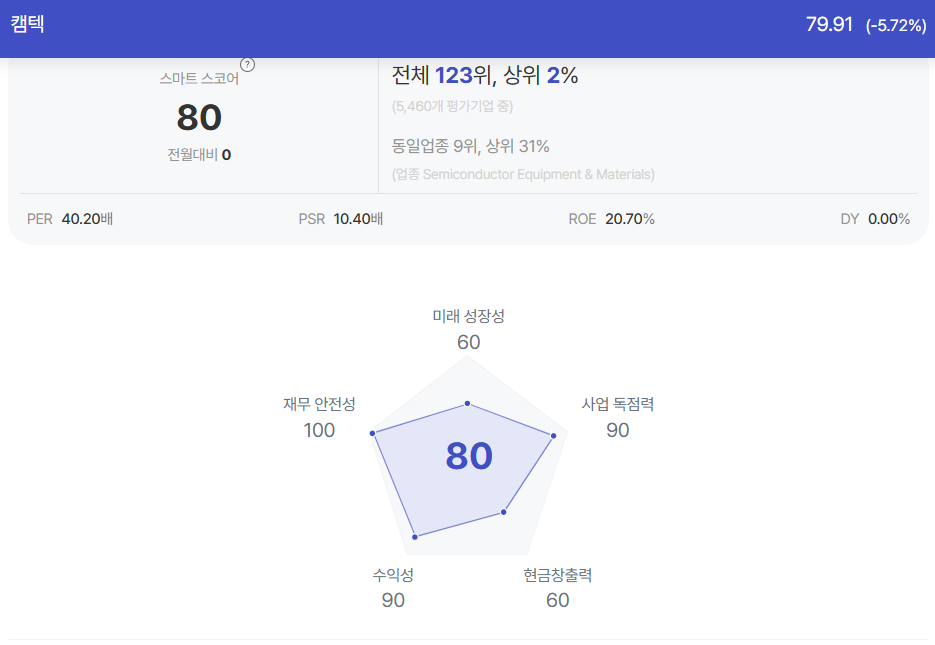Select the ROE 20.70% metric
This screenshot has height=645, width=935.
coord(611,219)
